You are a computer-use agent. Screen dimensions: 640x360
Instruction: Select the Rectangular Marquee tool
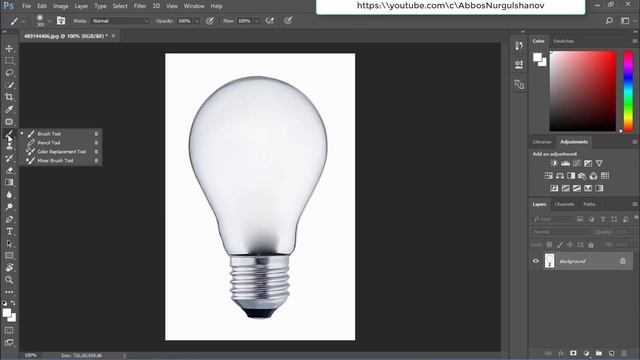(9, 61)
